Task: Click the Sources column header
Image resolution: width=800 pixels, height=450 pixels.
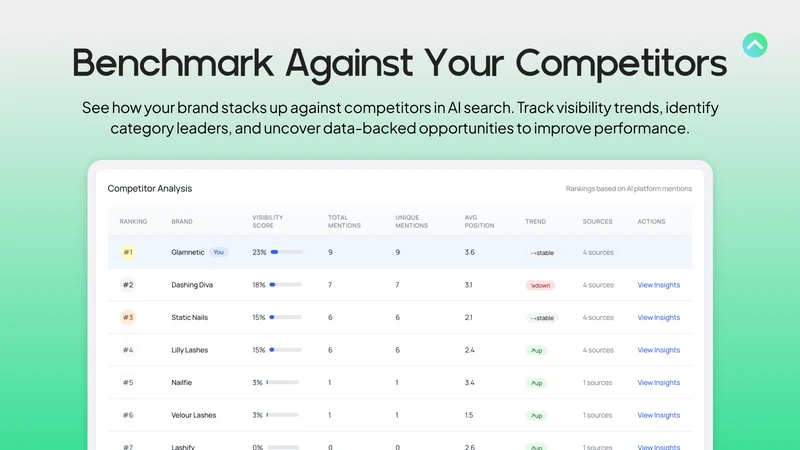Action: click(597, 221)
